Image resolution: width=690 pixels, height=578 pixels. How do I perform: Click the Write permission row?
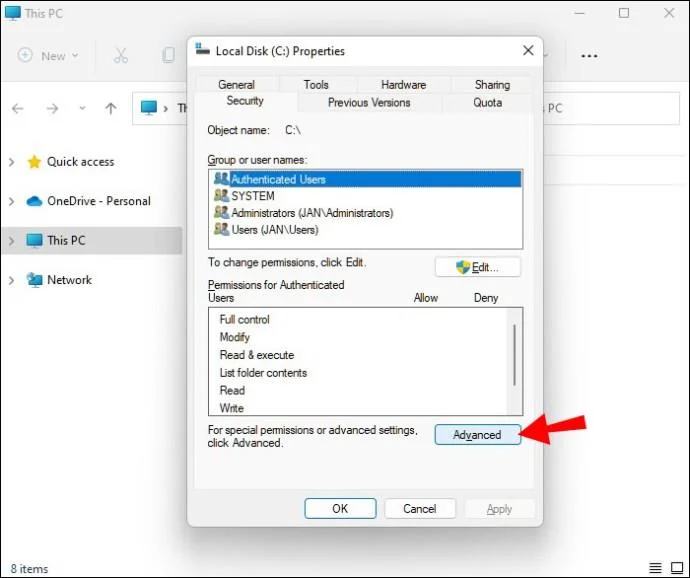tap(358, 408)
